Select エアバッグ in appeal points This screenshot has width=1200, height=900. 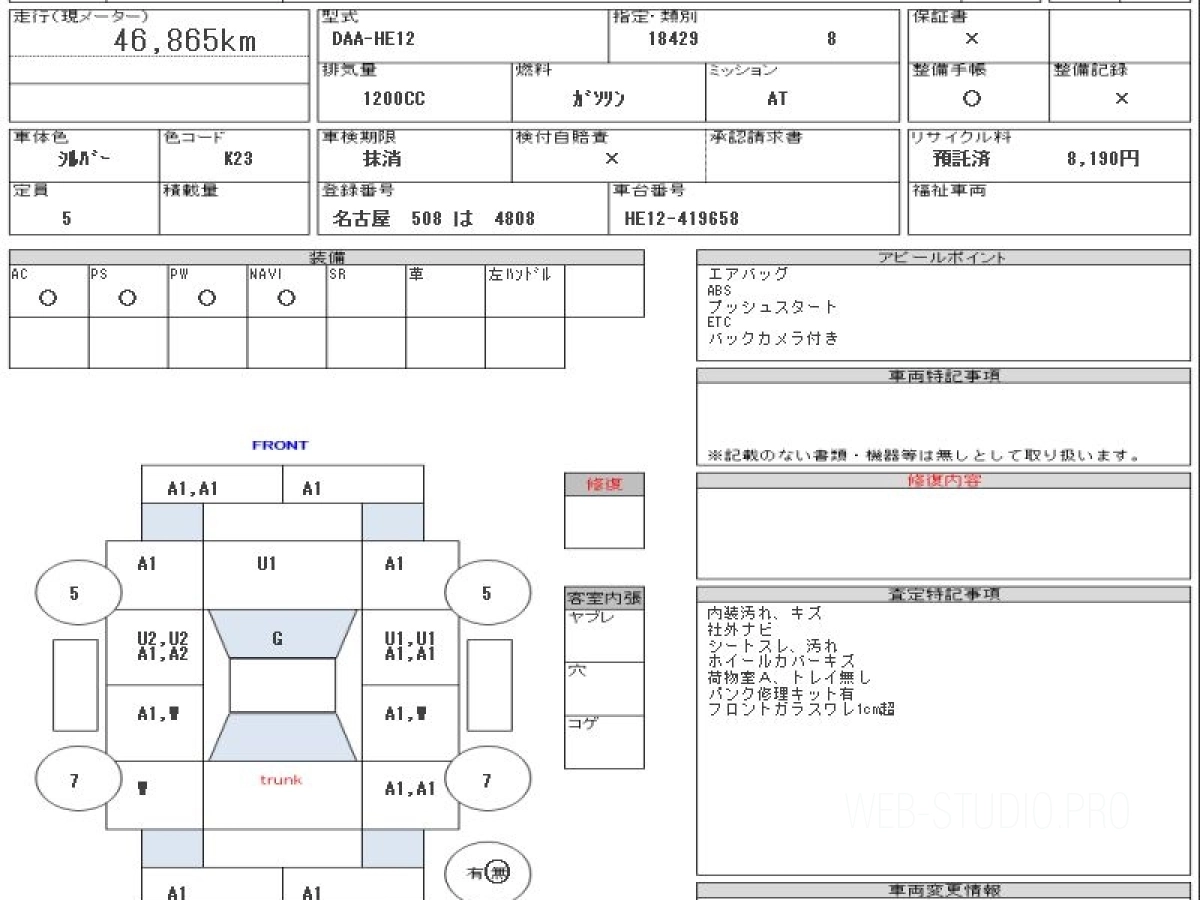pyautogui.click(x=748, y=273)
